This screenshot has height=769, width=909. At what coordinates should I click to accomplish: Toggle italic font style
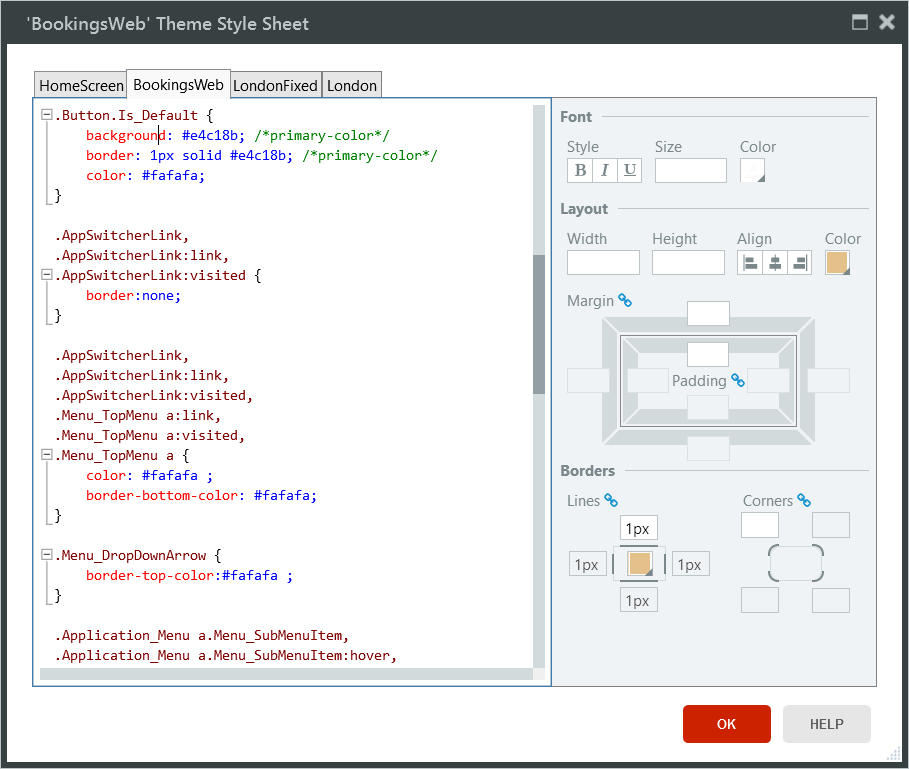pyautogui.click(x=604, y=170)
